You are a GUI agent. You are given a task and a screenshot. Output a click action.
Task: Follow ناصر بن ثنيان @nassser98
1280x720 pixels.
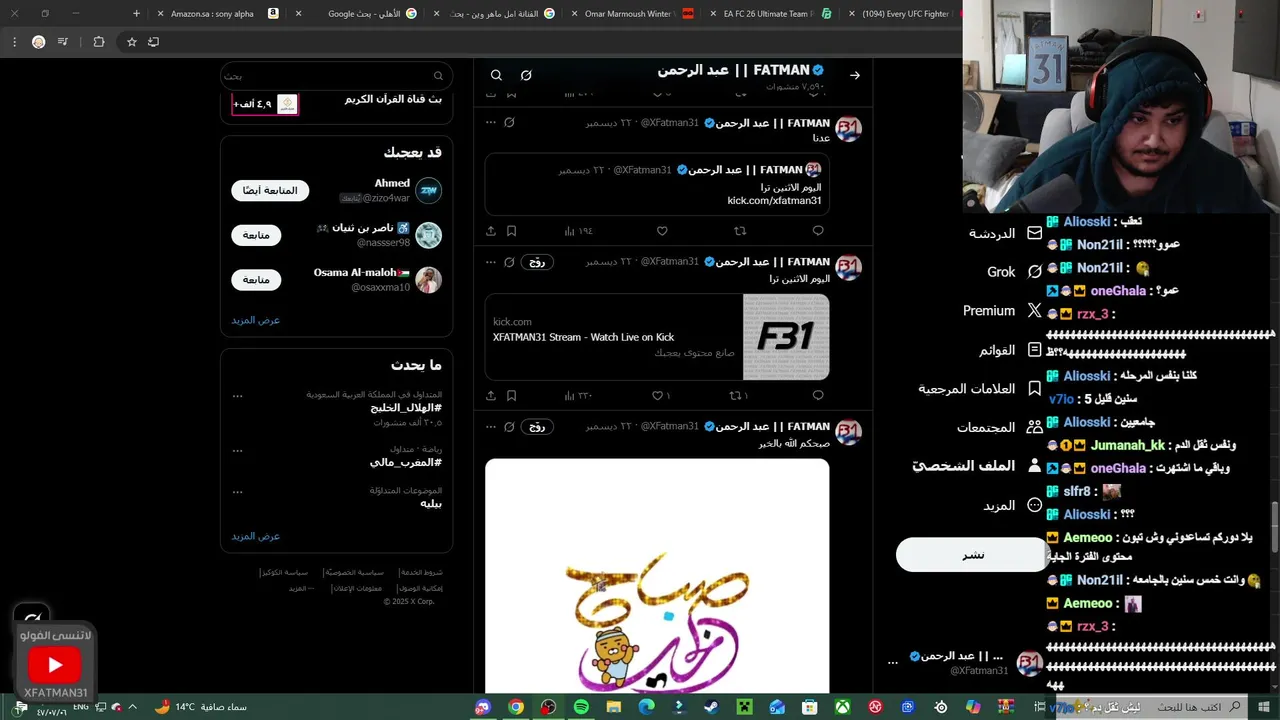tap(256, 235)
